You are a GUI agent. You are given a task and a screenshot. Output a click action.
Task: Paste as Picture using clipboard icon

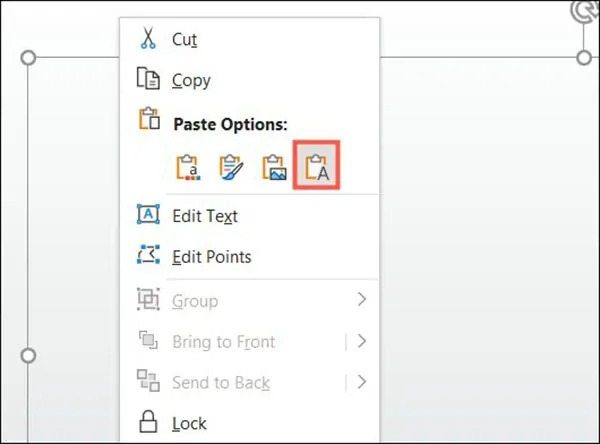coord(274,167)
